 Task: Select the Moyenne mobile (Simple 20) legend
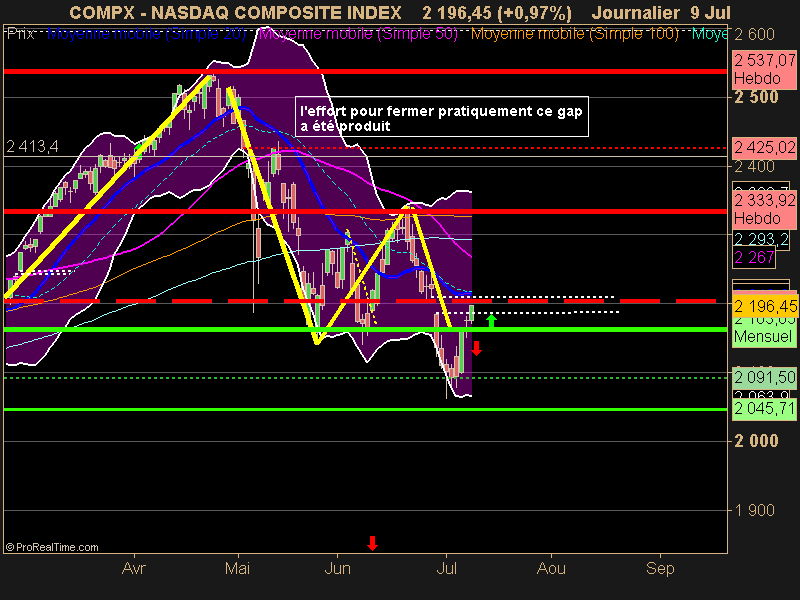[146, 34]
